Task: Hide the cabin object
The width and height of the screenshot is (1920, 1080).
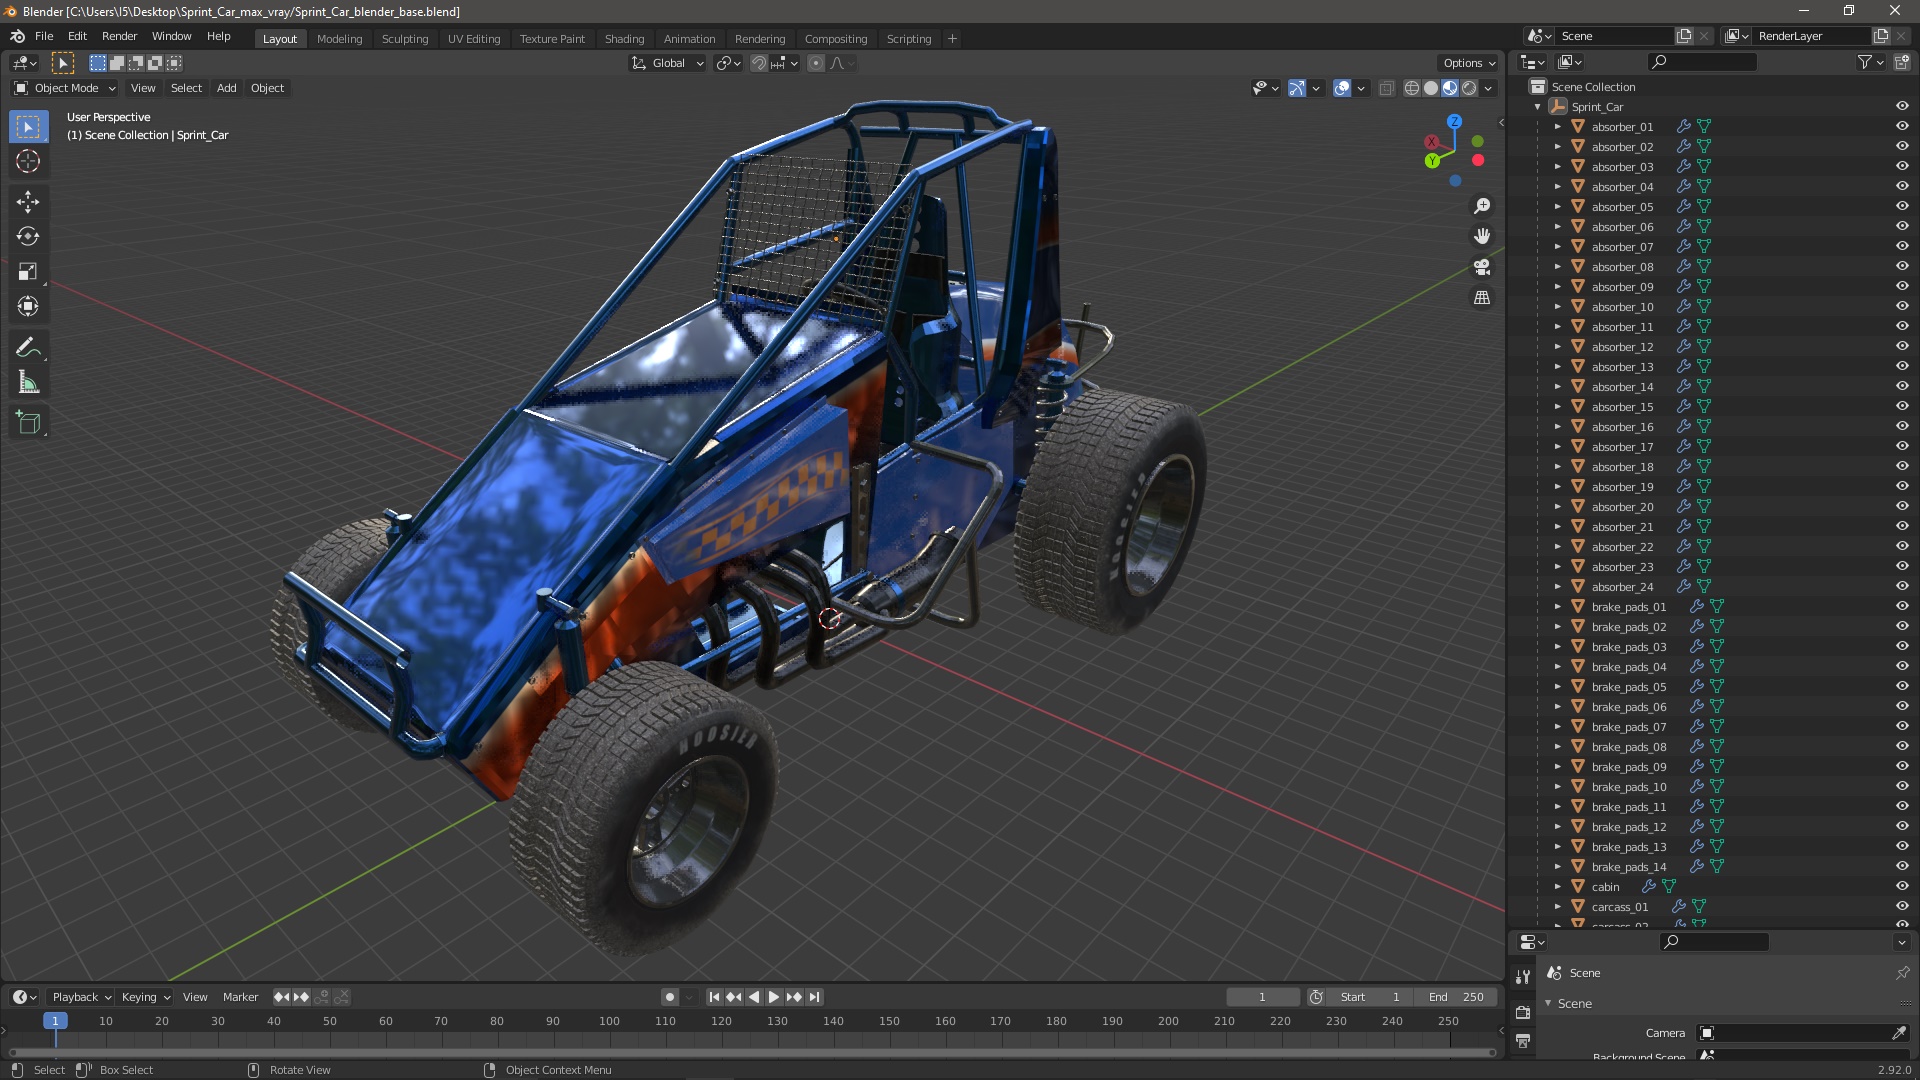Action: (x=1902, y=886)
